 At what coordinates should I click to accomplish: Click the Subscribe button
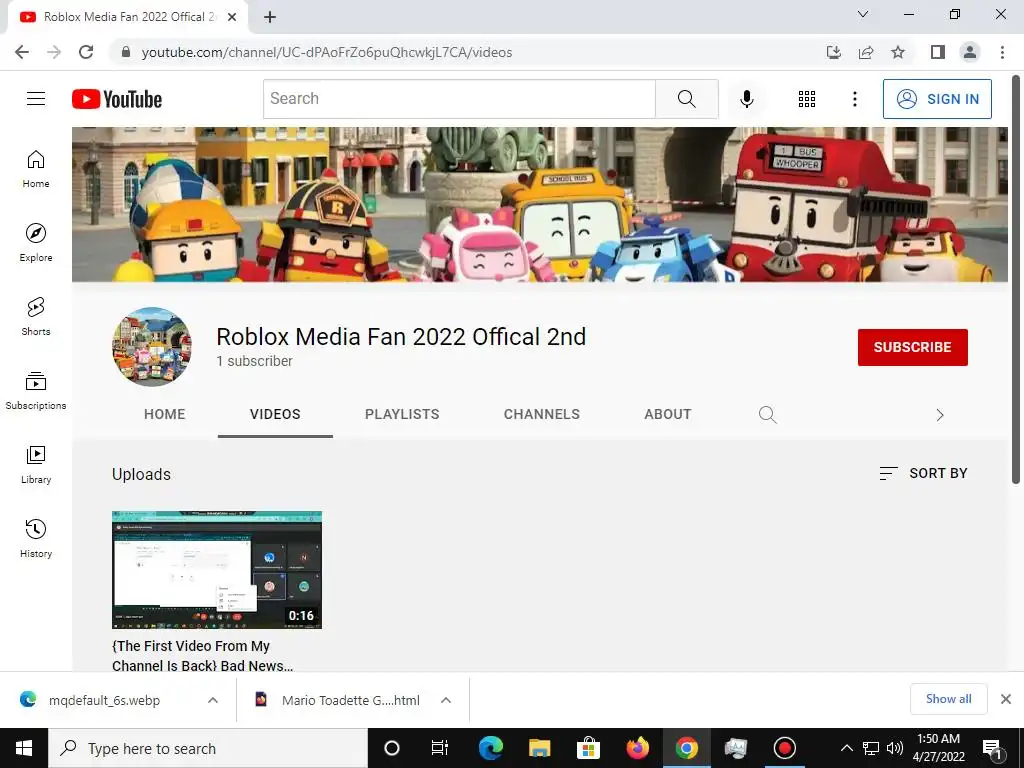pos(912,347)
